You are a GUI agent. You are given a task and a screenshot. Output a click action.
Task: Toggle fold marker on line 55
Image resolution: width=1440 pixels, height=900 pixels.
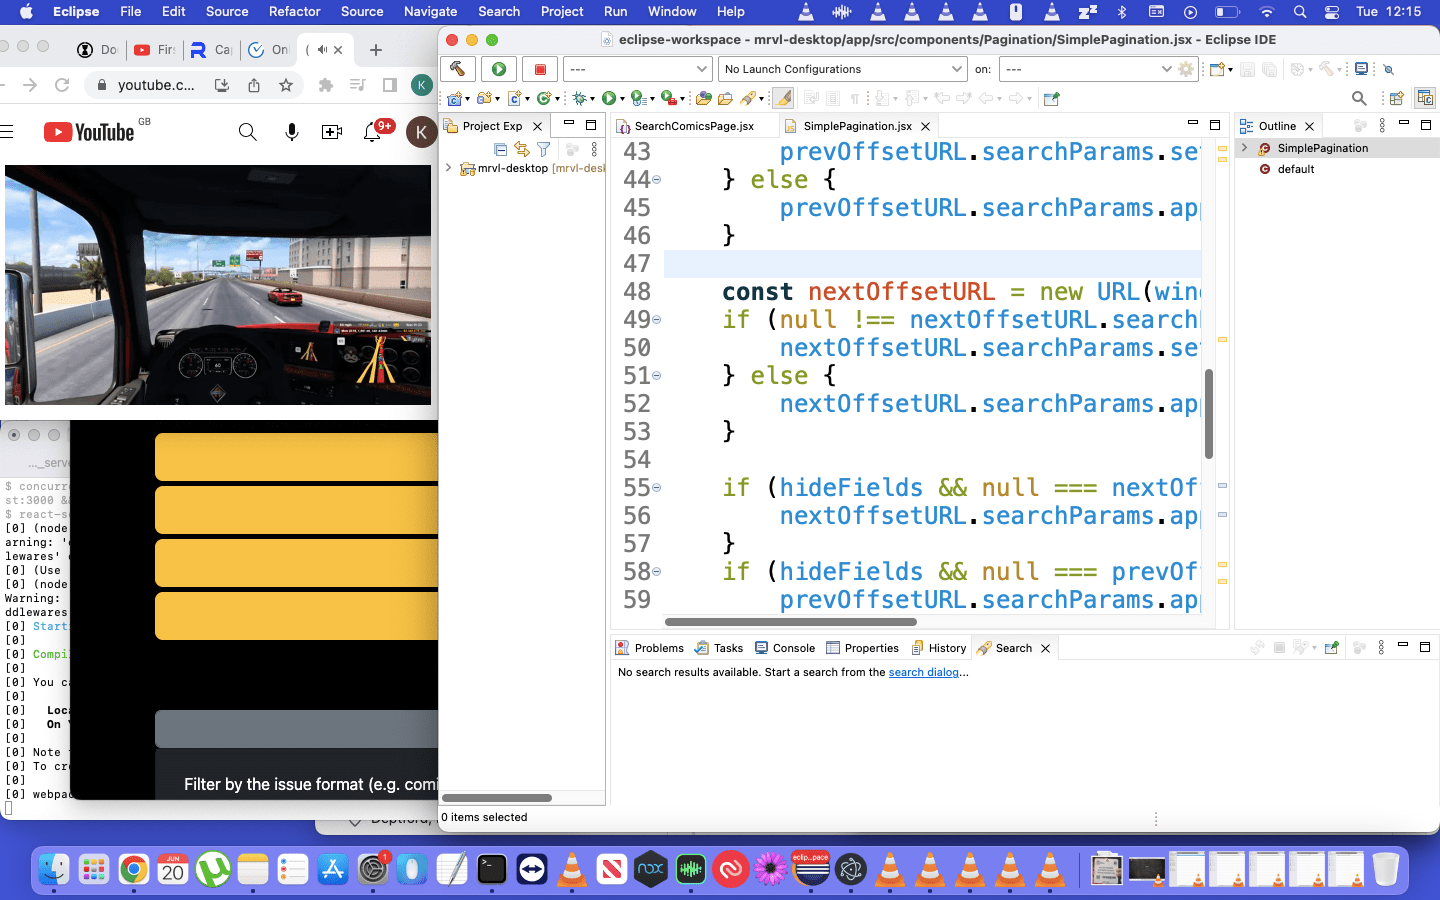[656, 488]
